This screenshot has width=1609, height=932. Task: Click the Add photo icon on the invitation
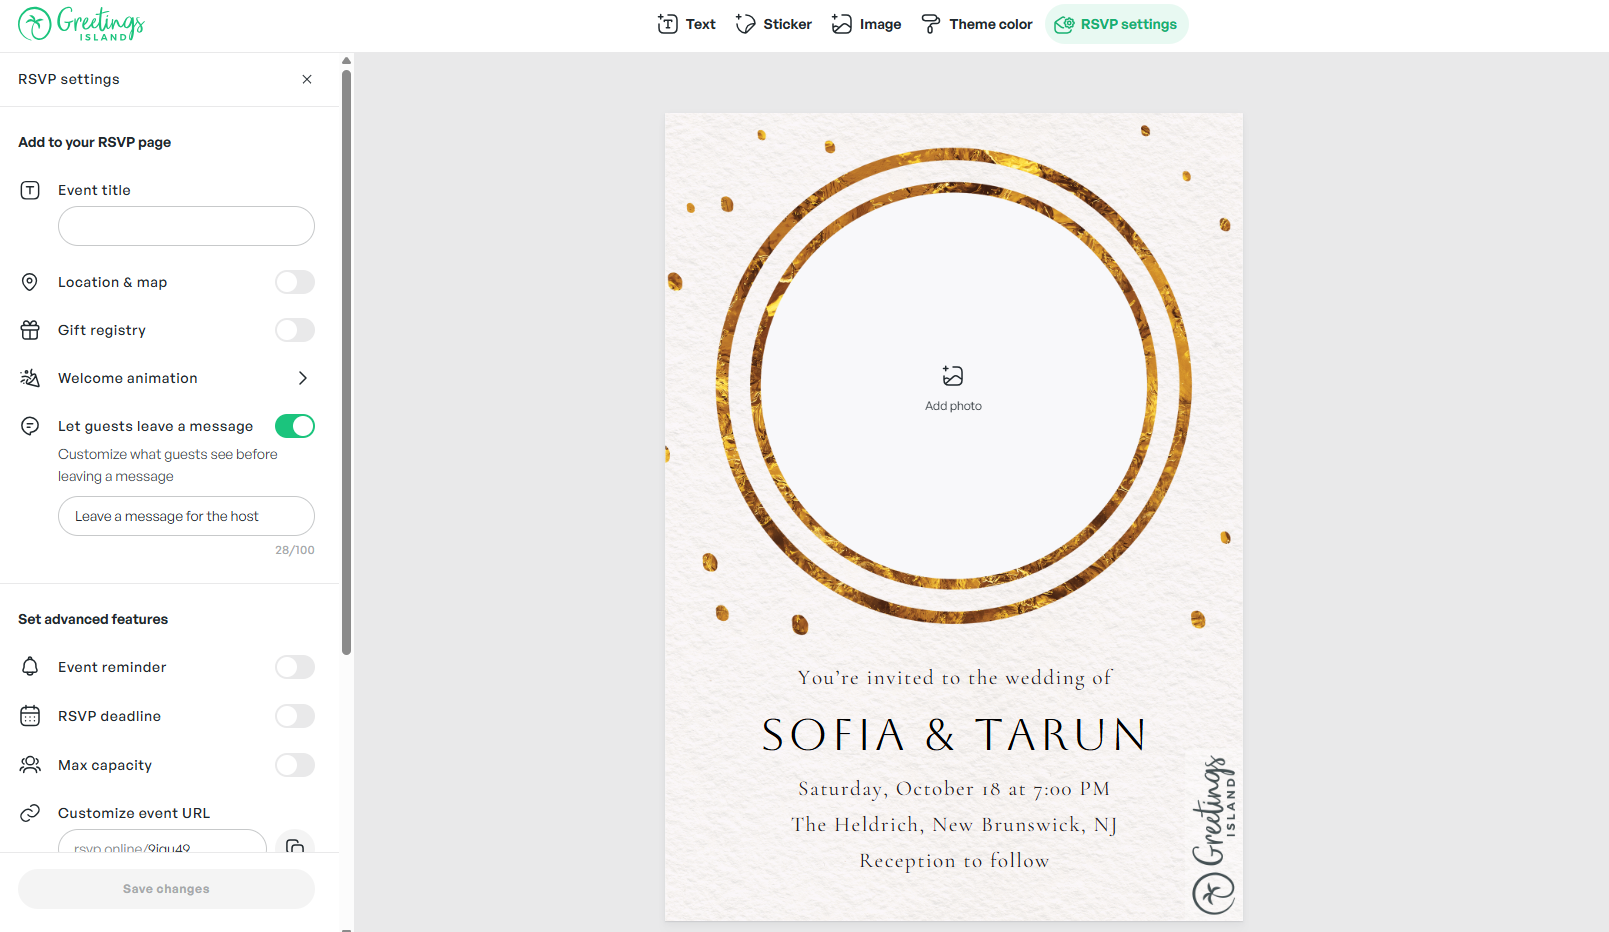tap(953, 377)
